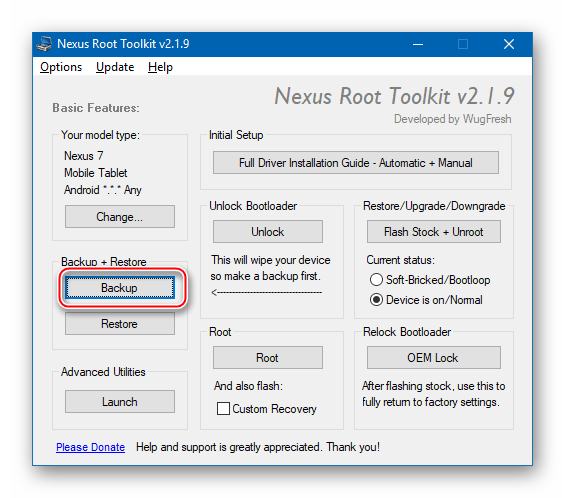The height and width of the screenshot is (498, 565).
Task: Click the Backup button
Action: (x=120, y=288)
